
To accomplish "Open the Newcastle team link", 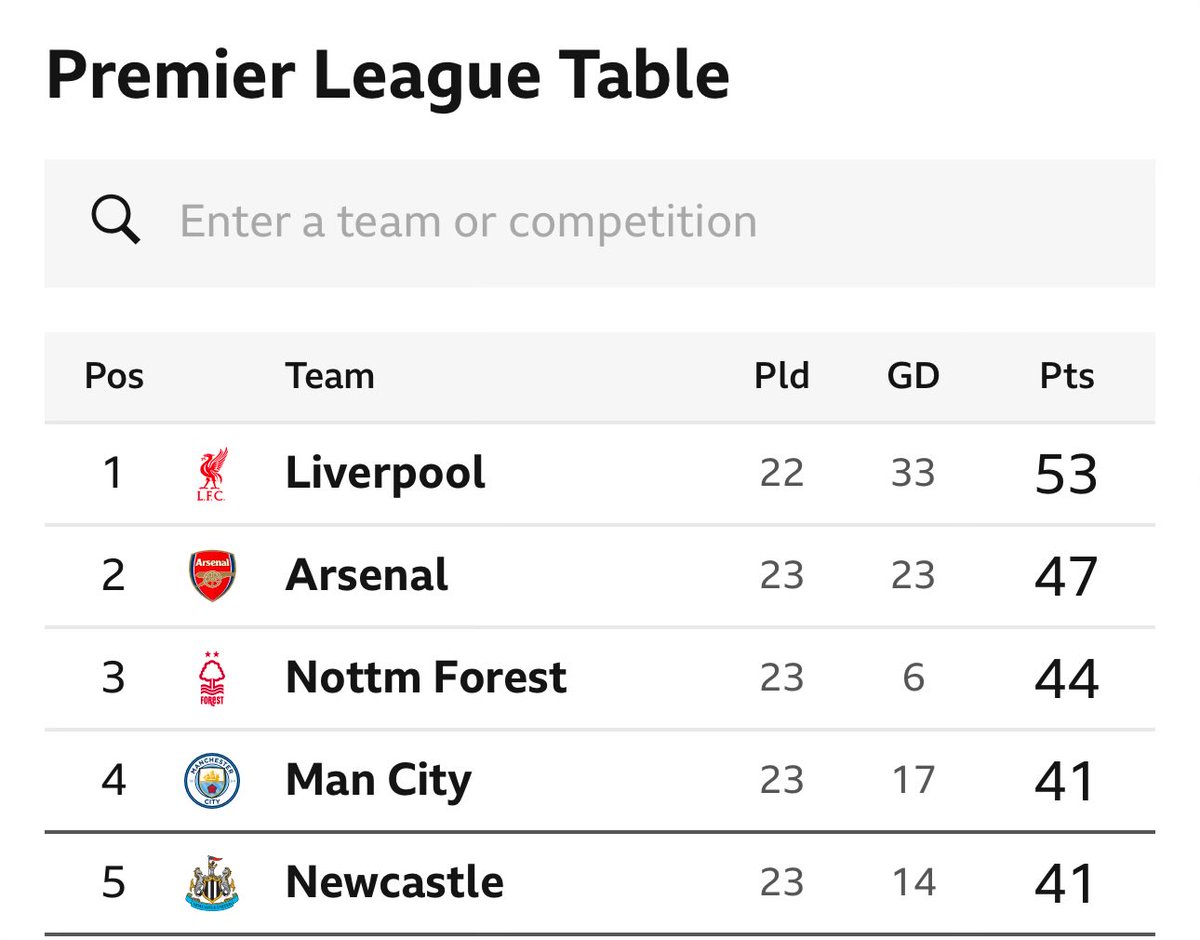I will tap(394, 882).
